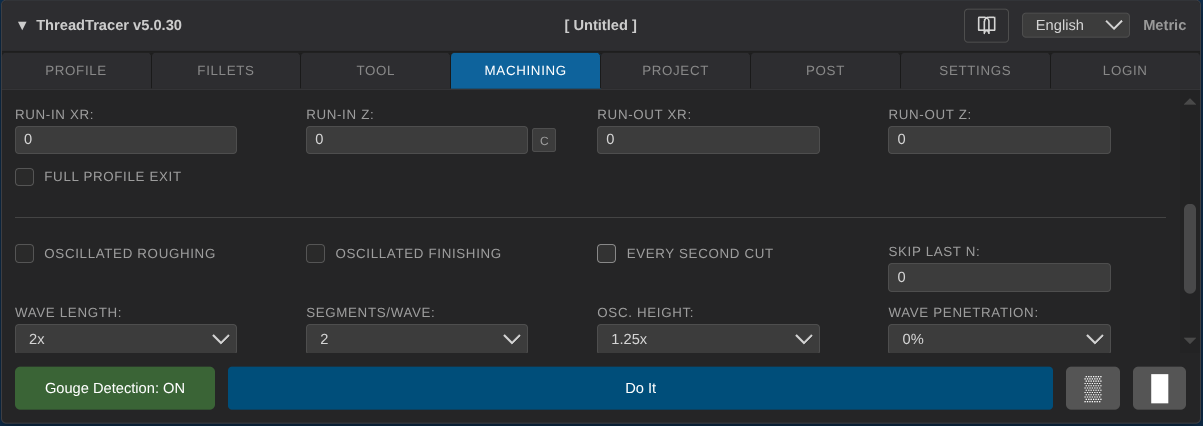Toggle Gouge Detection ON button
Image resolution: width=1203 pixels, height=426 pixels.
pyautogui.click(x=115, y=388)
